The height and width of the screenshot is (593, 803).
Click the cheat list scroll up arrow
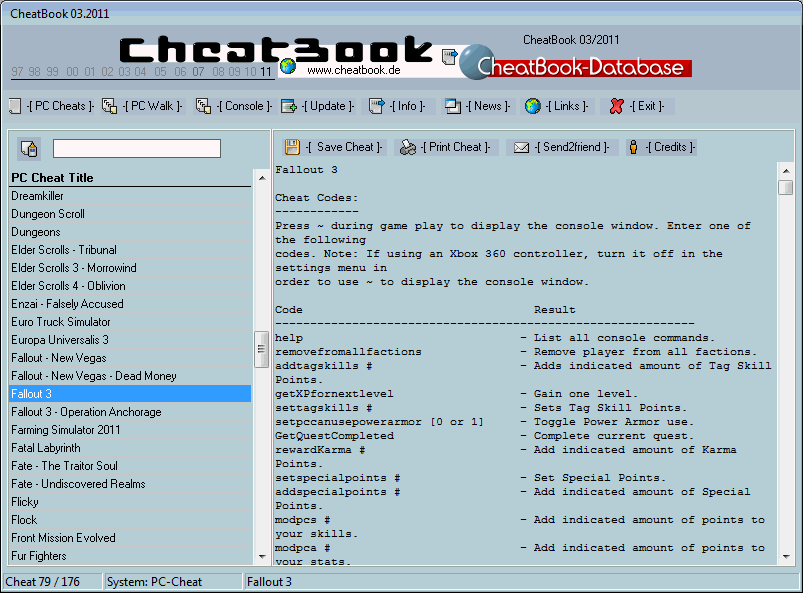click(262, 178)
